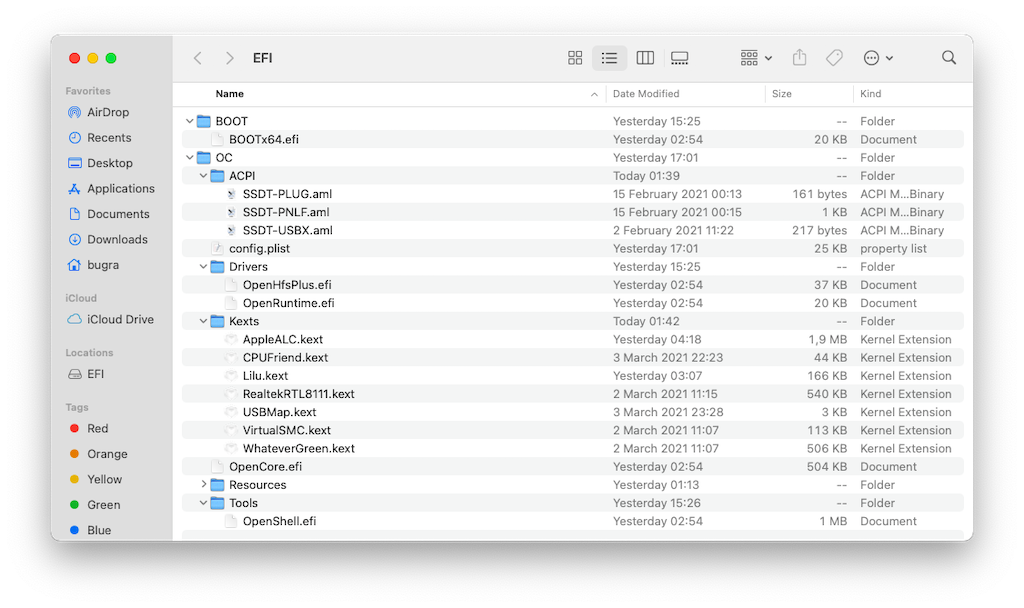1024x608 pixels.
Task: Switch to icon view
Action: coord(575,58)
